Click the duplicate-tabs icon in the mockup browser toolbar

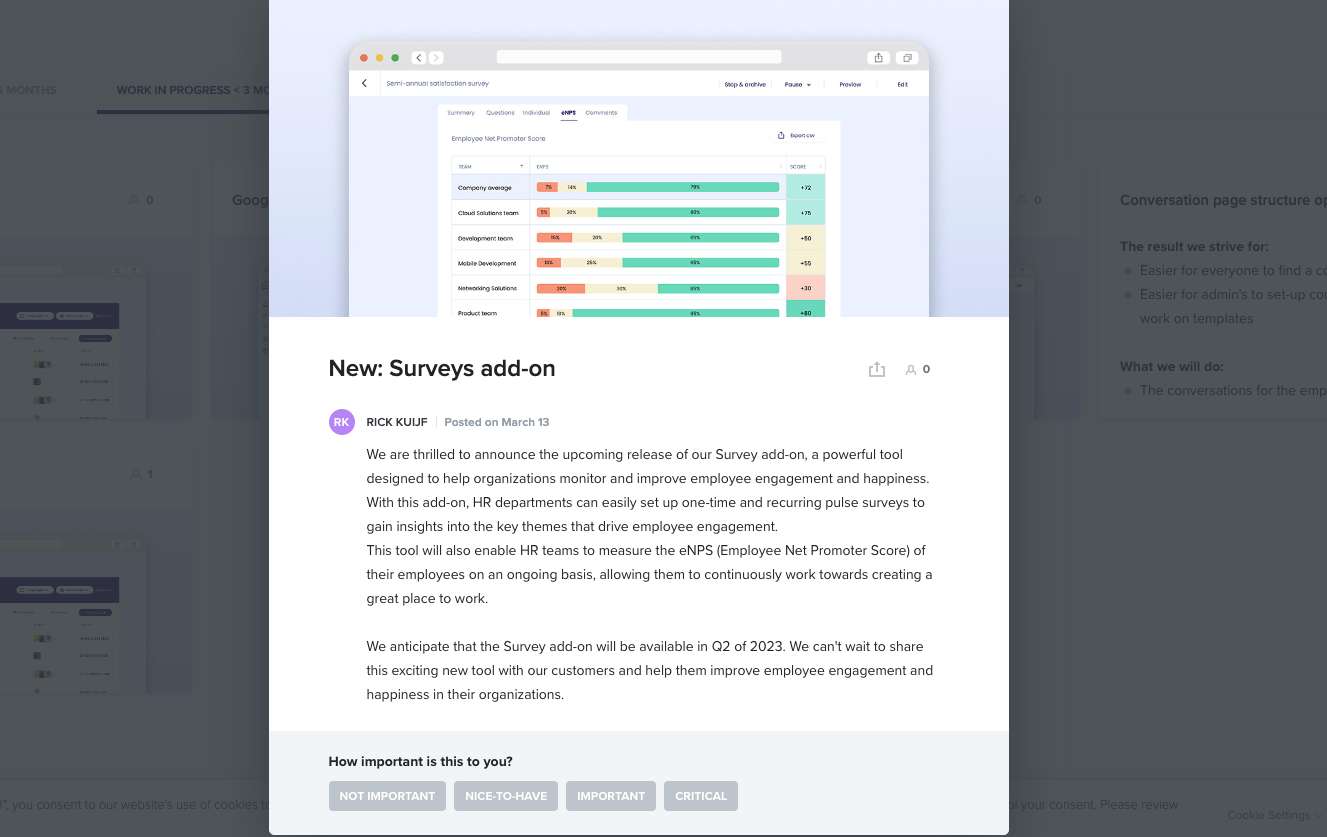click(906, 58)
